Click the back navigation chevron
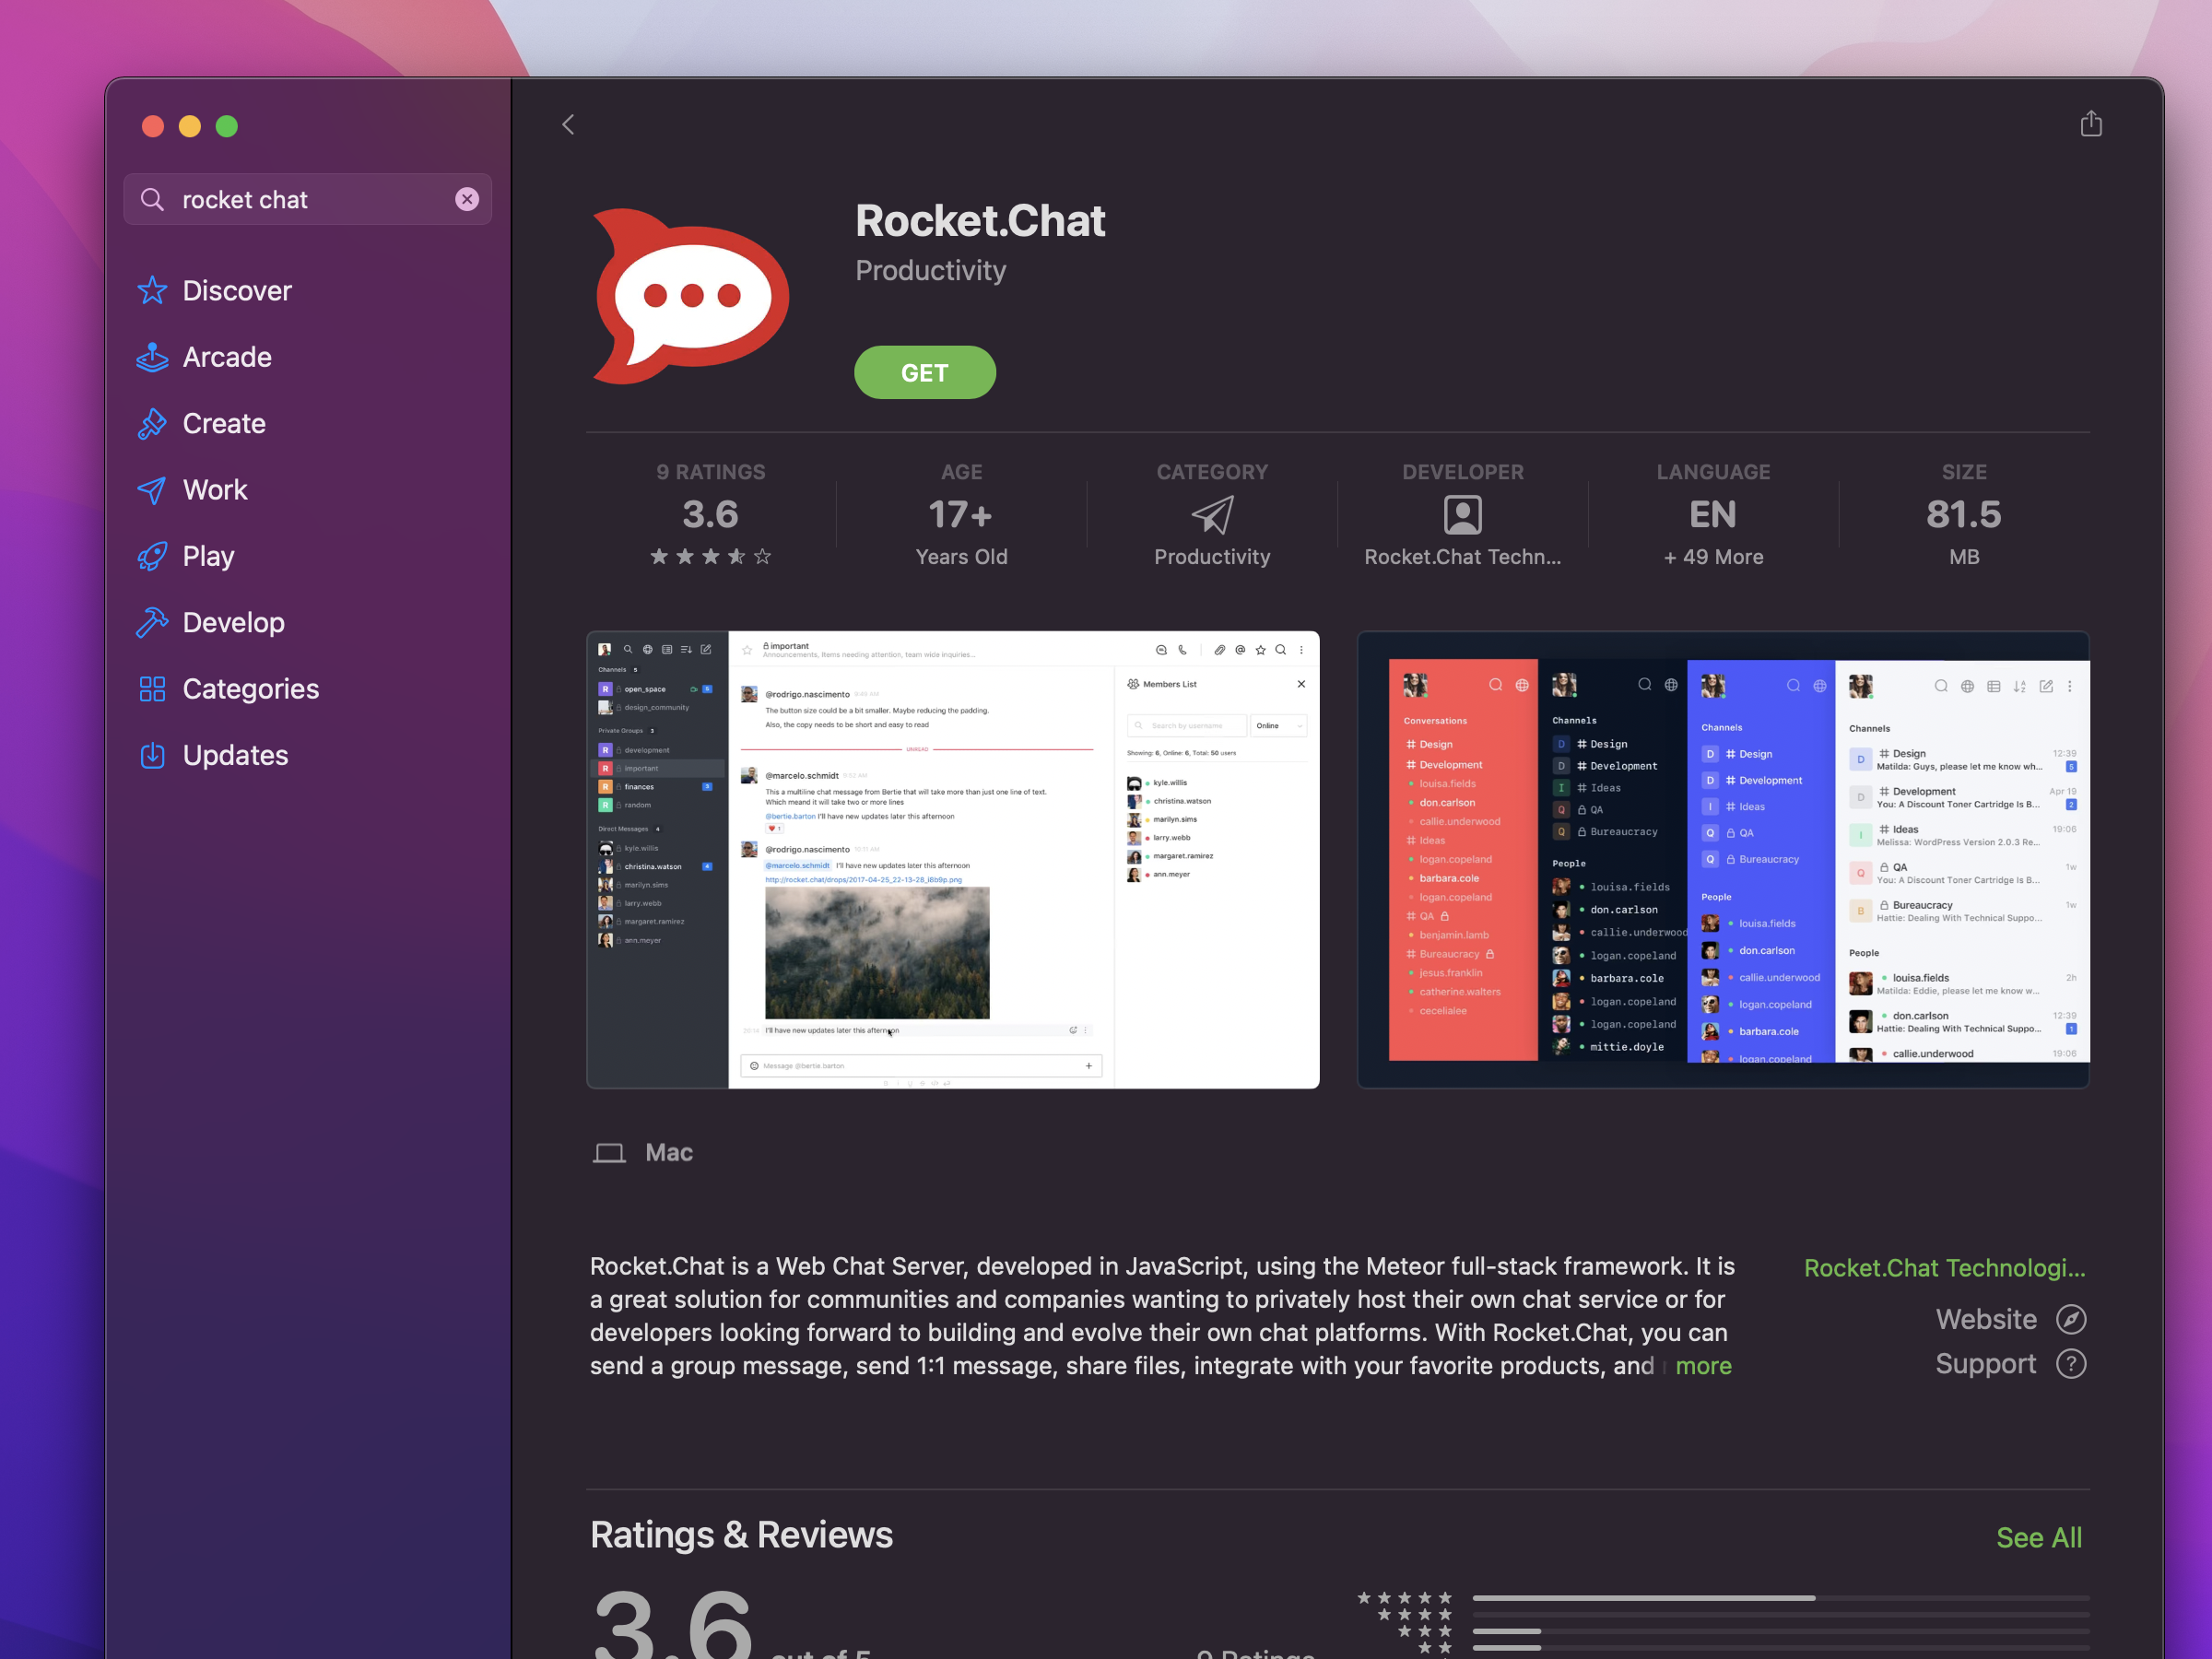 pyautogui.click(x=568, y=122)
